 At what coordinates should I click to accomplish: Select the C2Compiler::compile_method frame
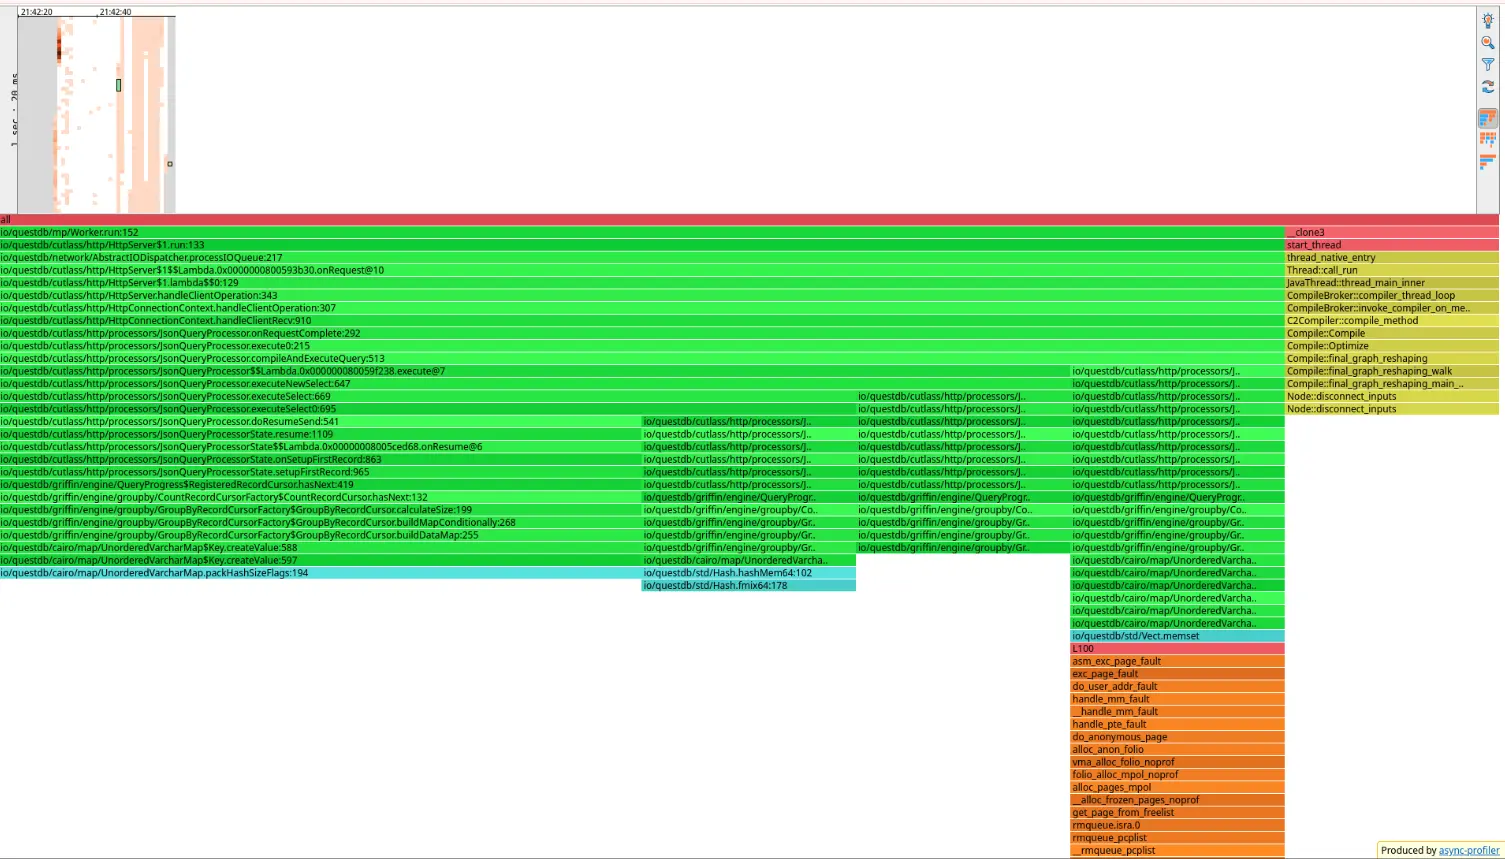(1391, 321)
